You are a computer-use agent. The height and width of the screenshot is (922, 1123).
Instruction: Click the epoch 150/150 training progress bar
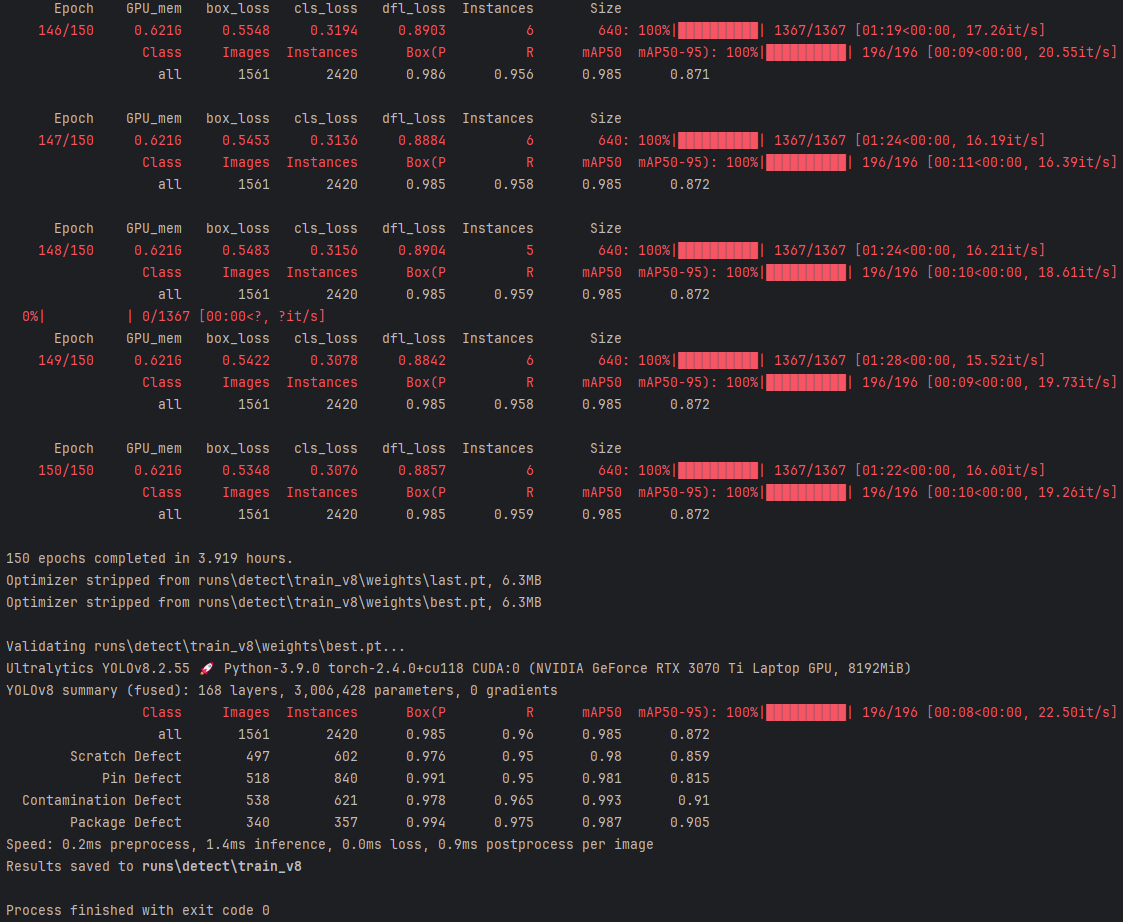point(717,470)
